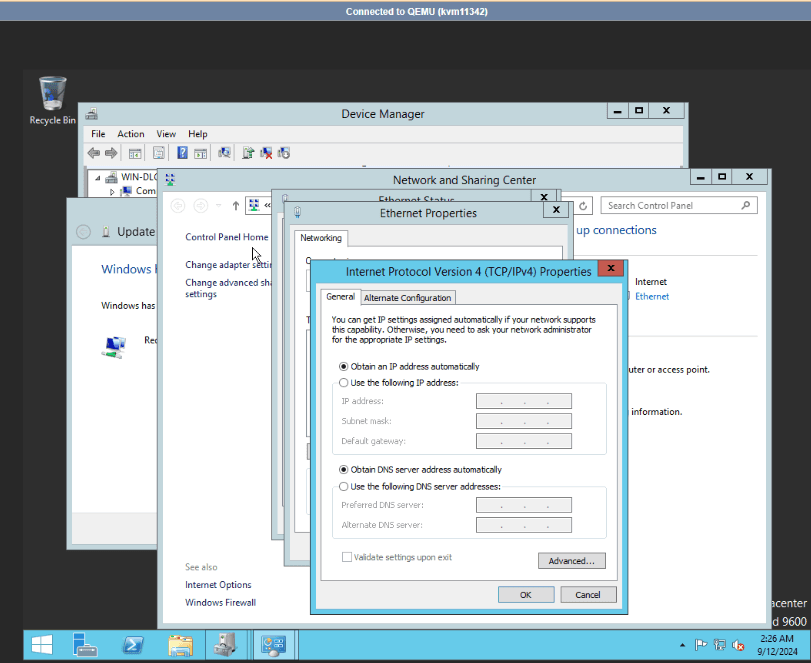Click the network tray icon
The height and width of the screenshot is (663, 811).
pyautogui.click(x=719, y=645)
